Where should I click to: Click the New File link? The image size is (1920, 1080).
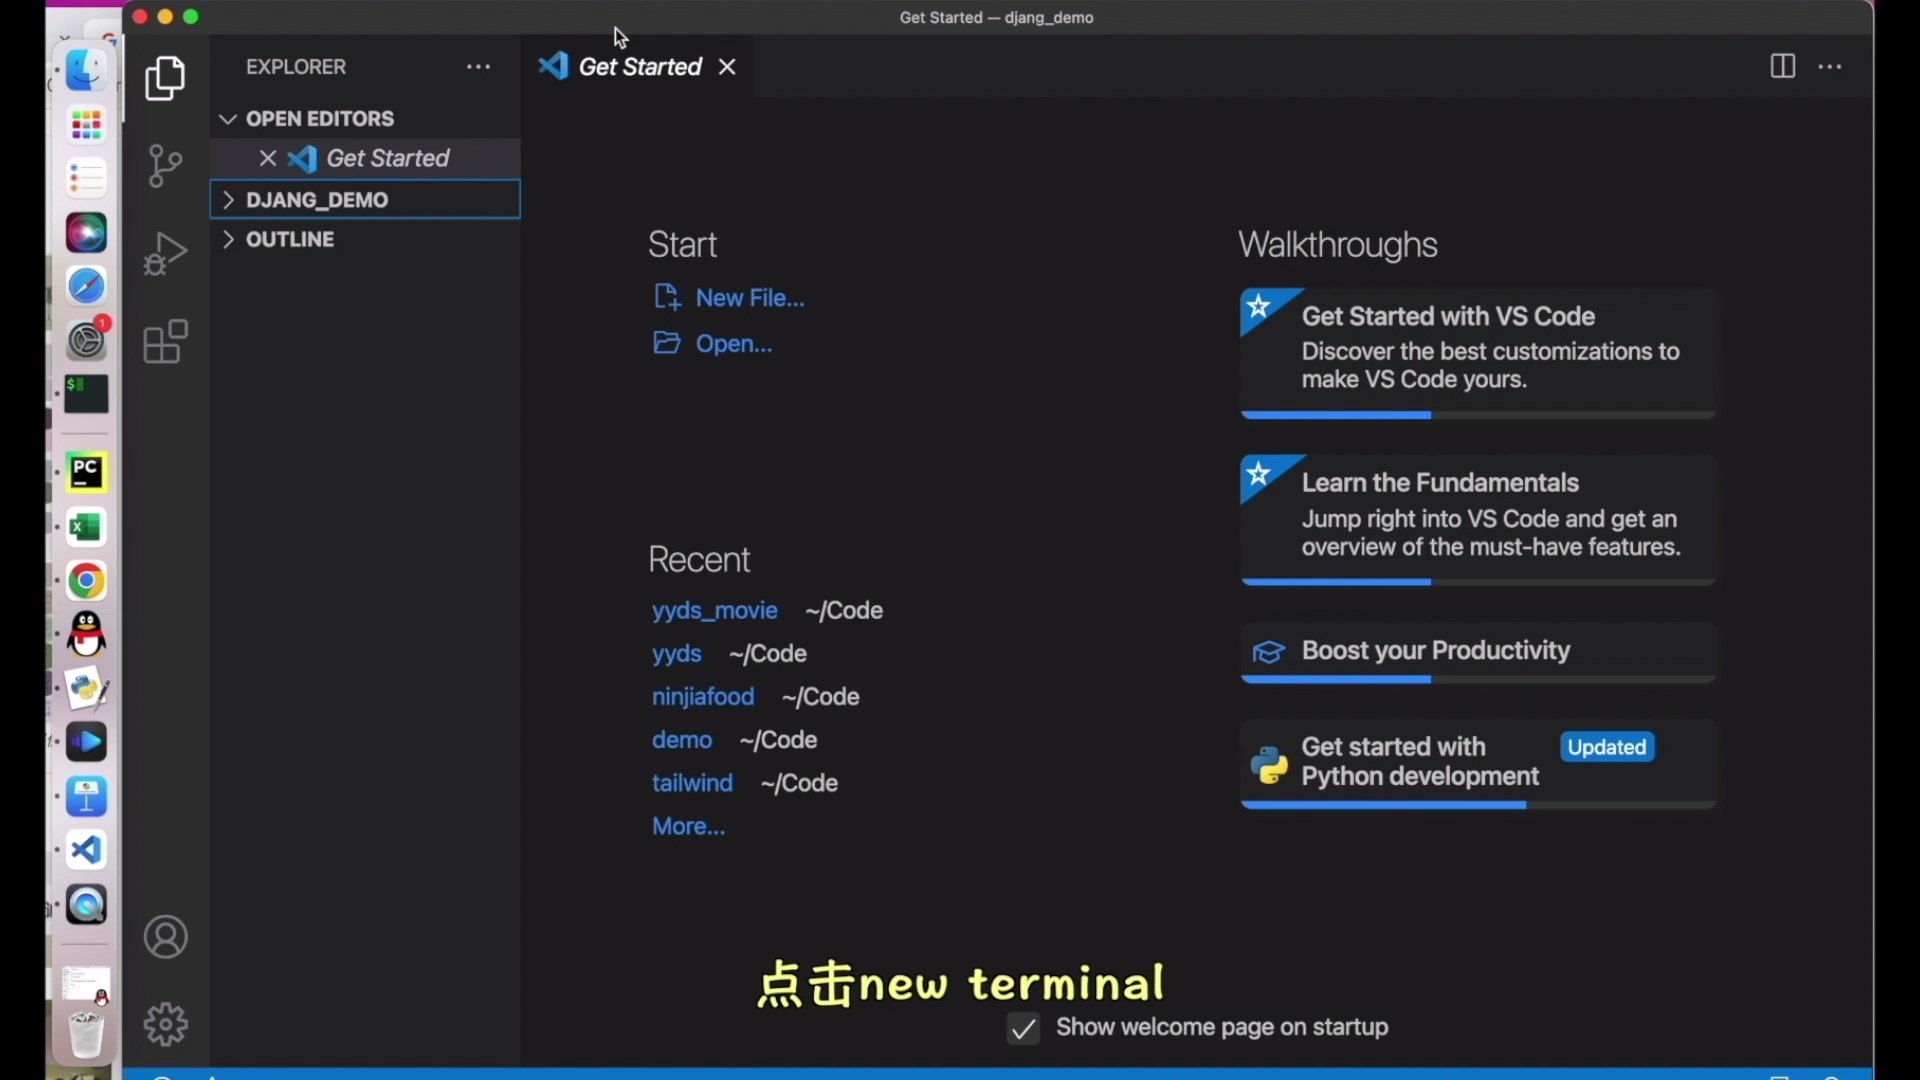pyautogui.click(x=748, y=297)
